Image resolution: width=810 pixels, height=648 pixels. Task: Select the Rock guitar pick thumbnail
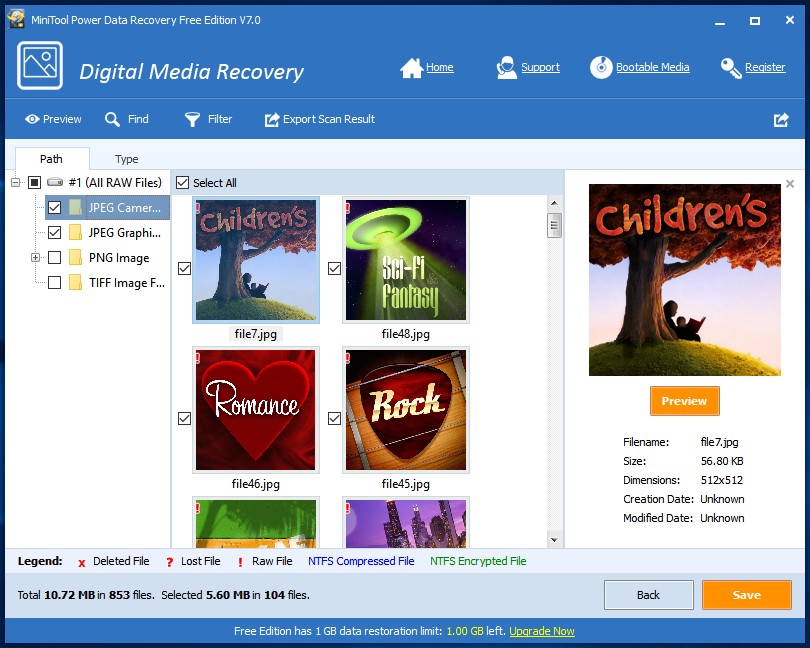coord(406,410)
